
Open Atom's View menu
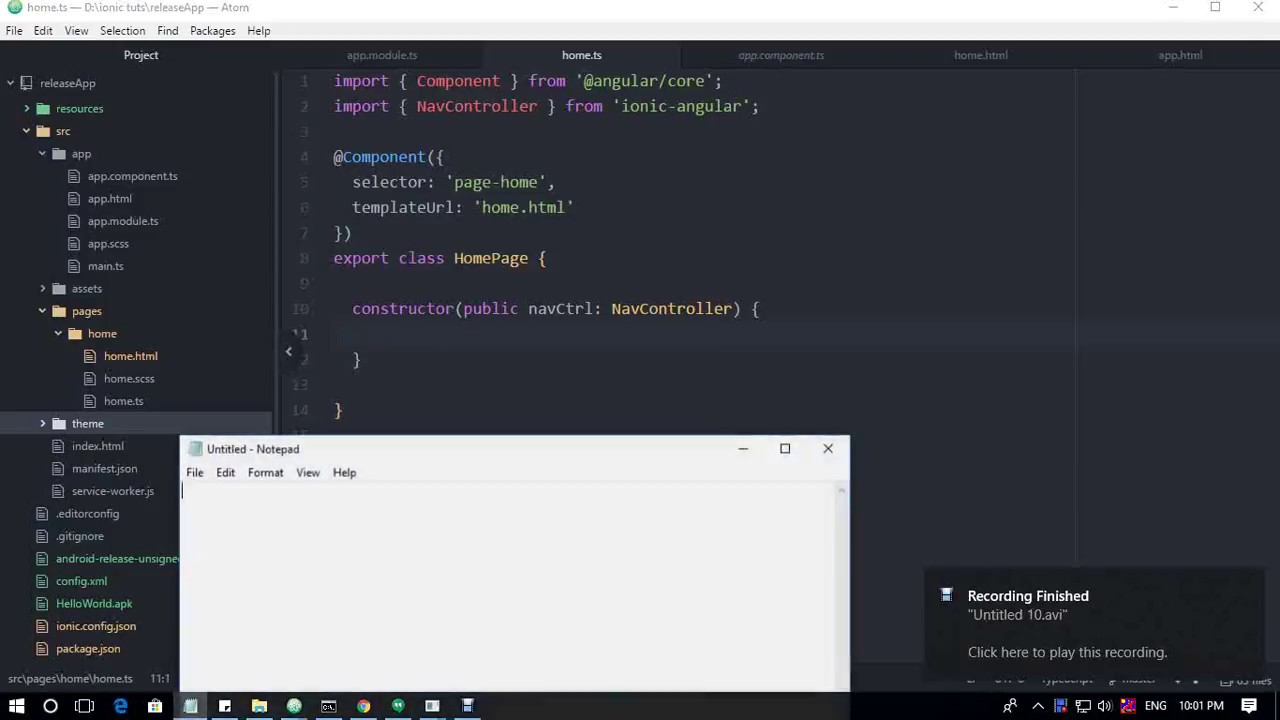76,31
